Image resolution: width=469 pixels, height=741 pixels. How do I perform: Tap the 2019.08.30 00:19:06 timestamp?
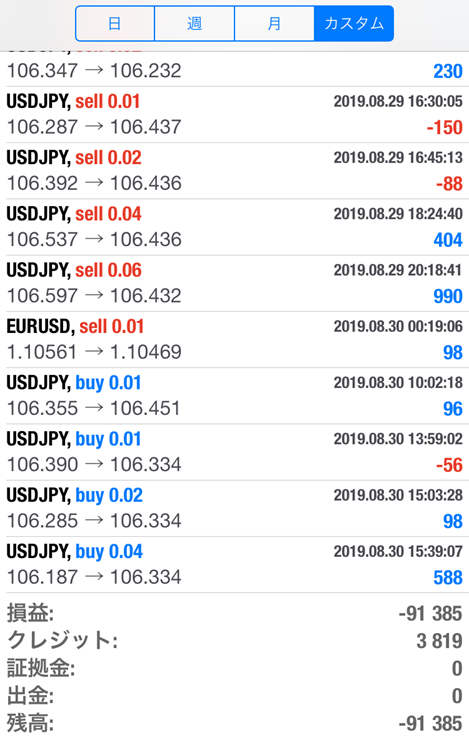398,327
